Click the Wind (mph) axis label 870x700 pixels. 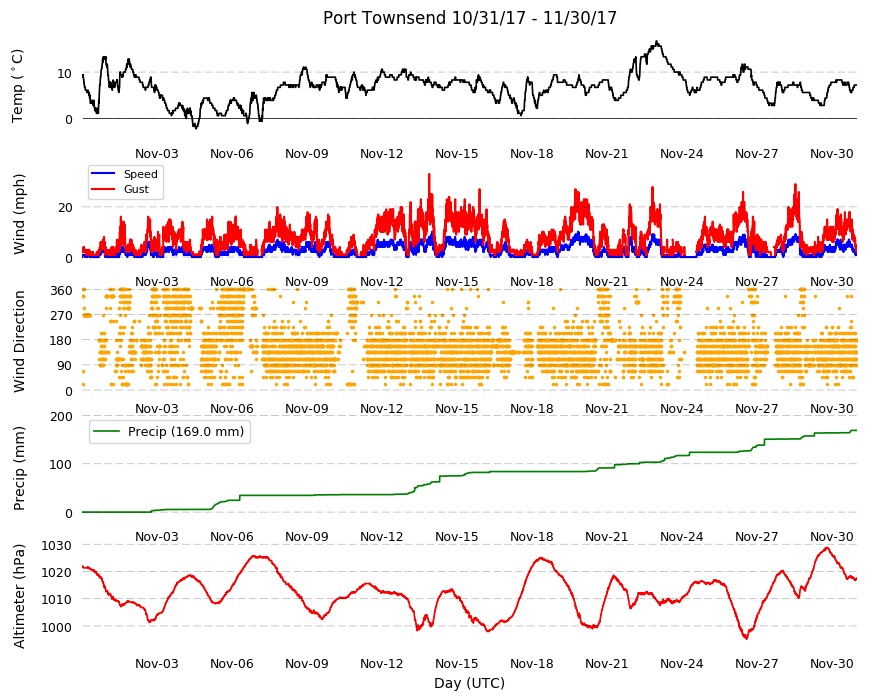(x=19, y=214)
